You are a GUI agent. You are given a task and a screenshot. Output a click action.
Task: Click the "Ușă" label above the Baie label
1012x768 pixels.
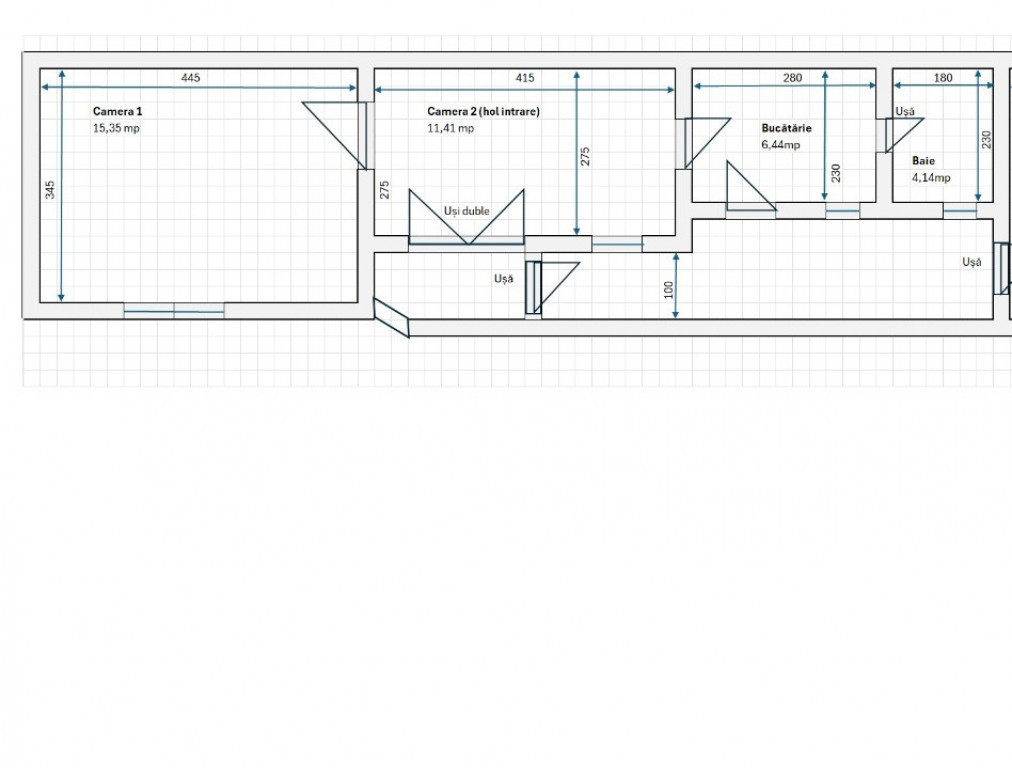[x=905, y=112]
